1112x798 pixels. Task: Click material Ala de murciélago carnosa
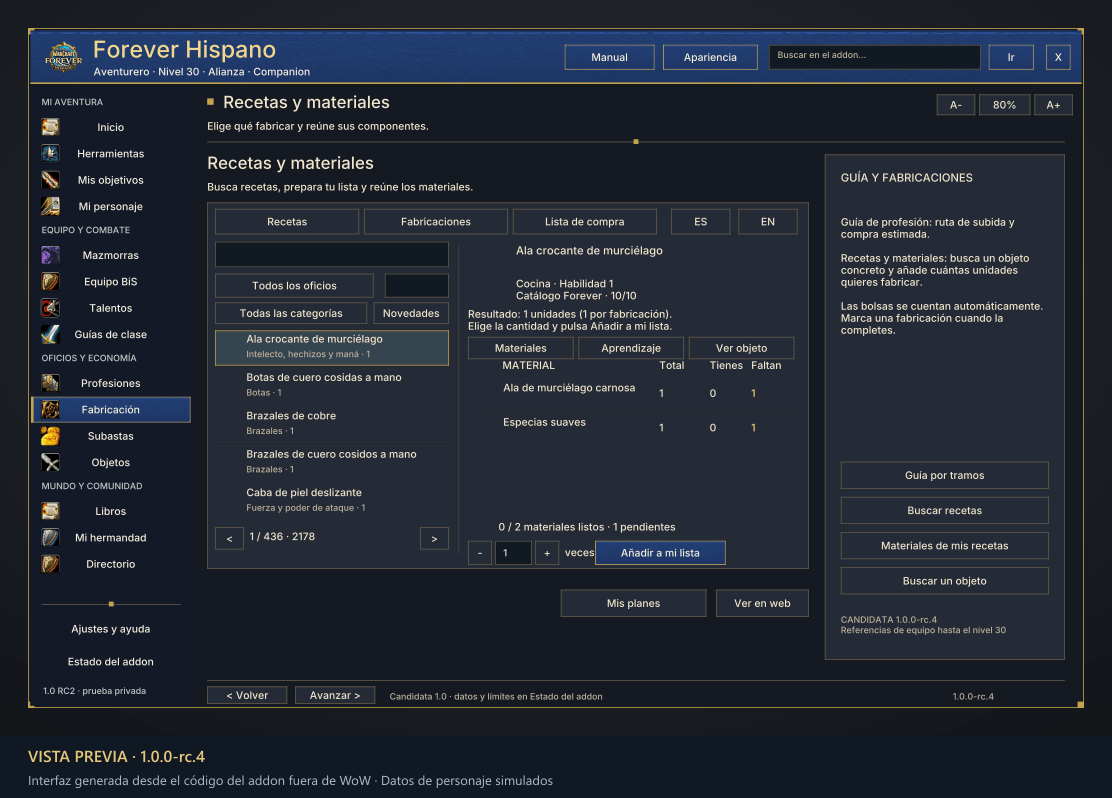point(632,392)
